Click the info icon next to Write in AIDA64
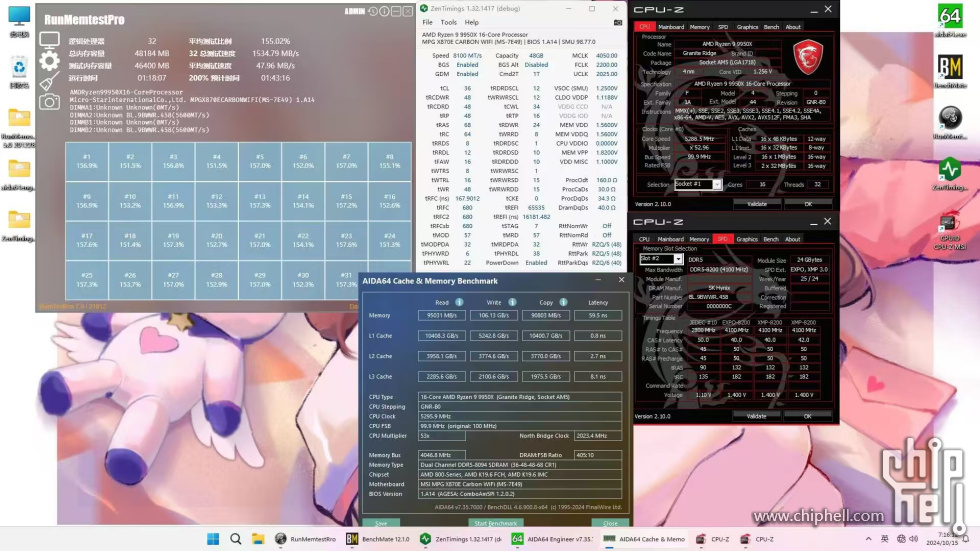Screen dimensions: 980x551 [512, 302]
